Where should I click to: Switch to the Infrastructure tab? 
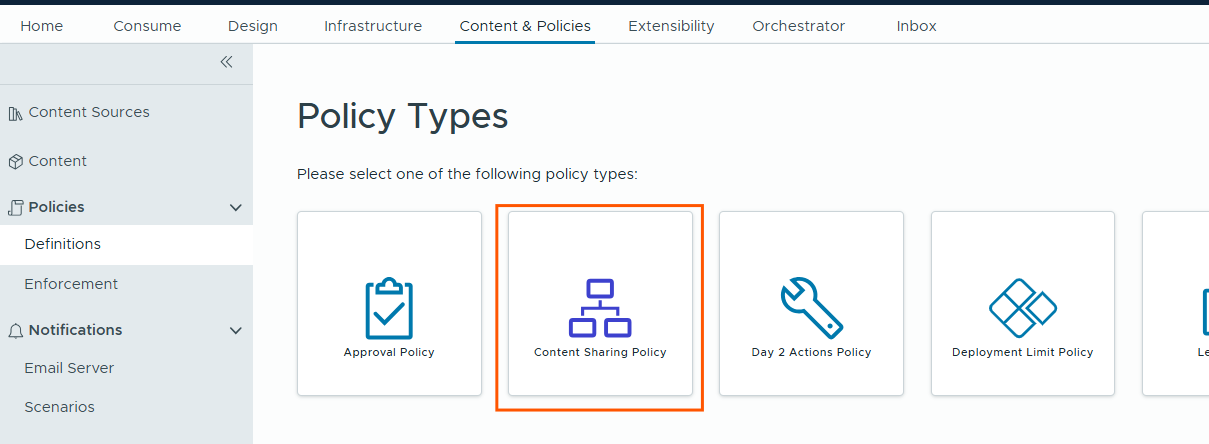point(373,26)
